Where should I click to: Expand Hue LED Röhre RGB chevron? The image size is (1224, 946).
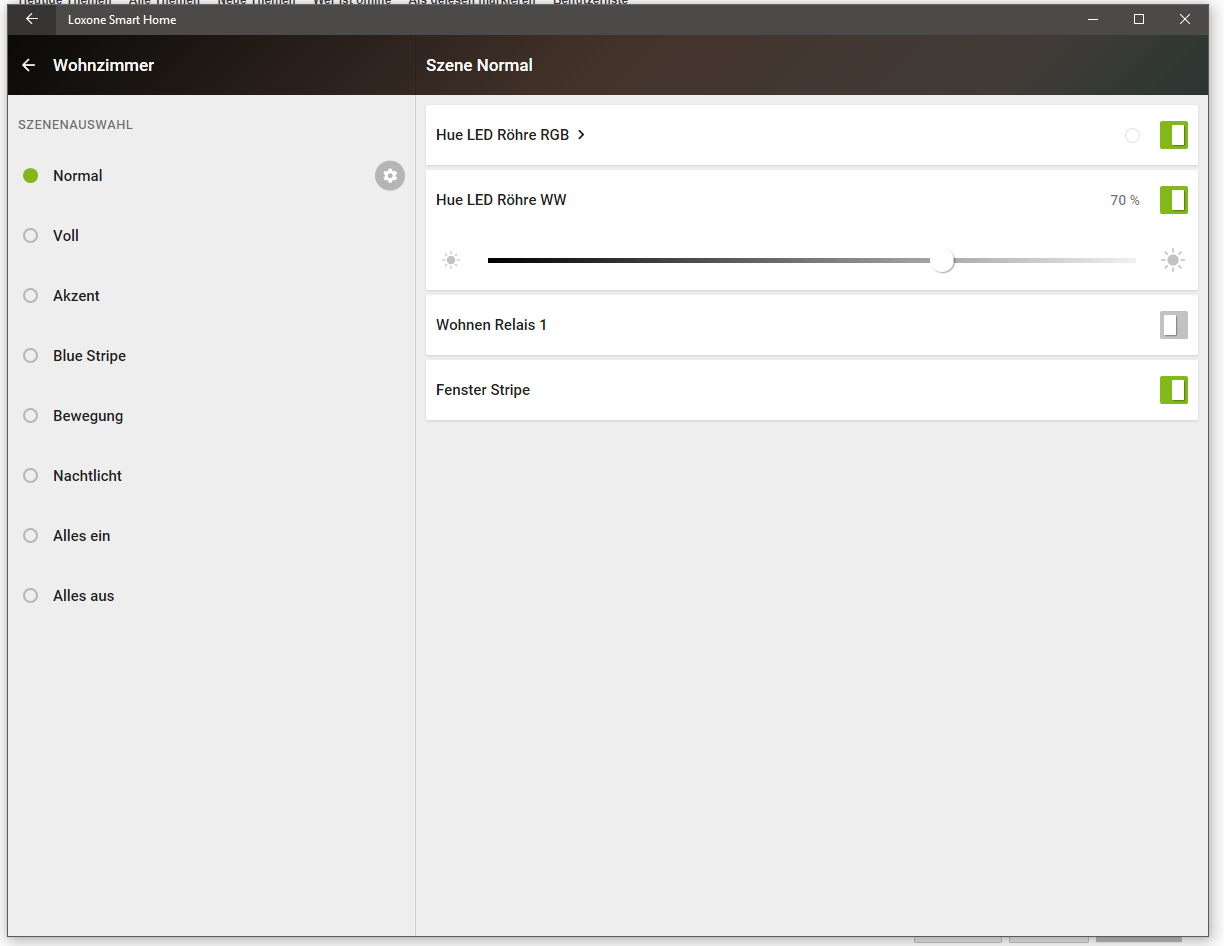(x=581, y=135)
